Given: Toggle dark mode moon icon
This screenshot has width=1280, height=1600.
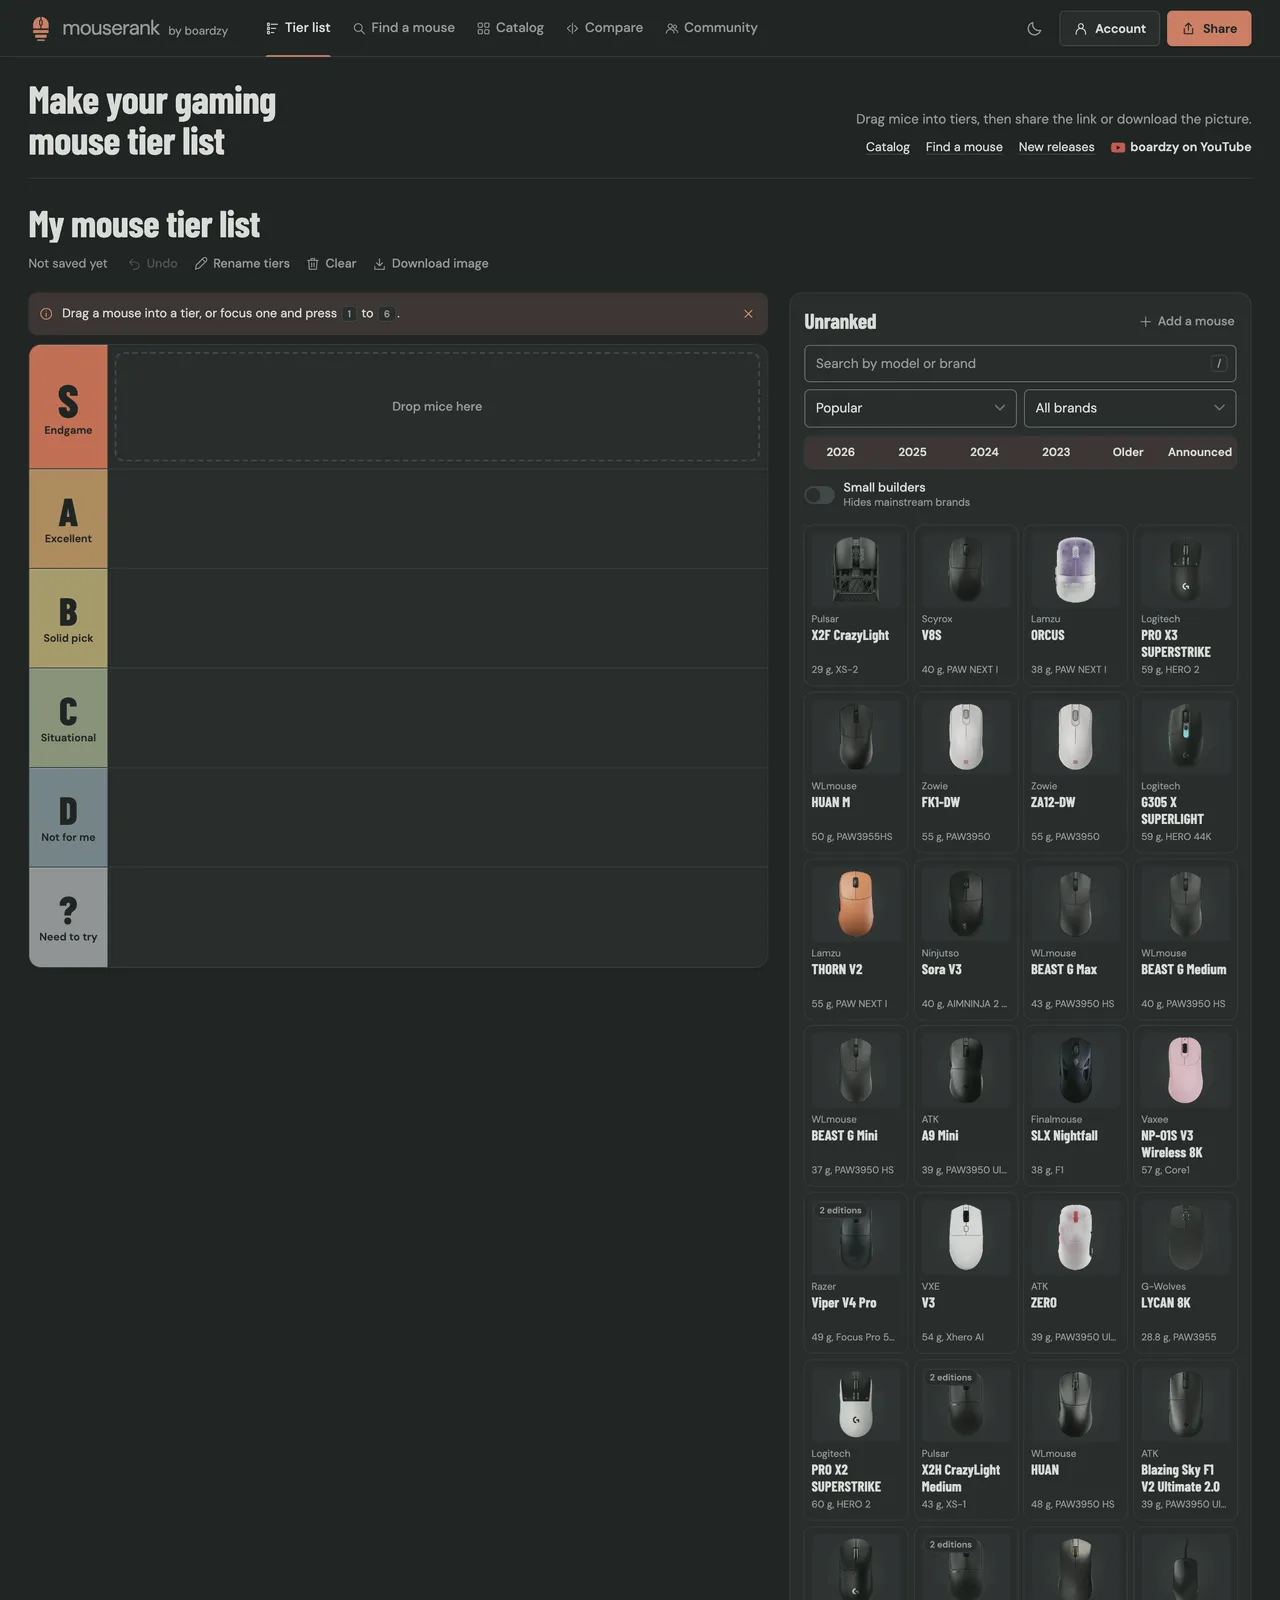Looking at the screenshot, I should (x=1034, y=29).
